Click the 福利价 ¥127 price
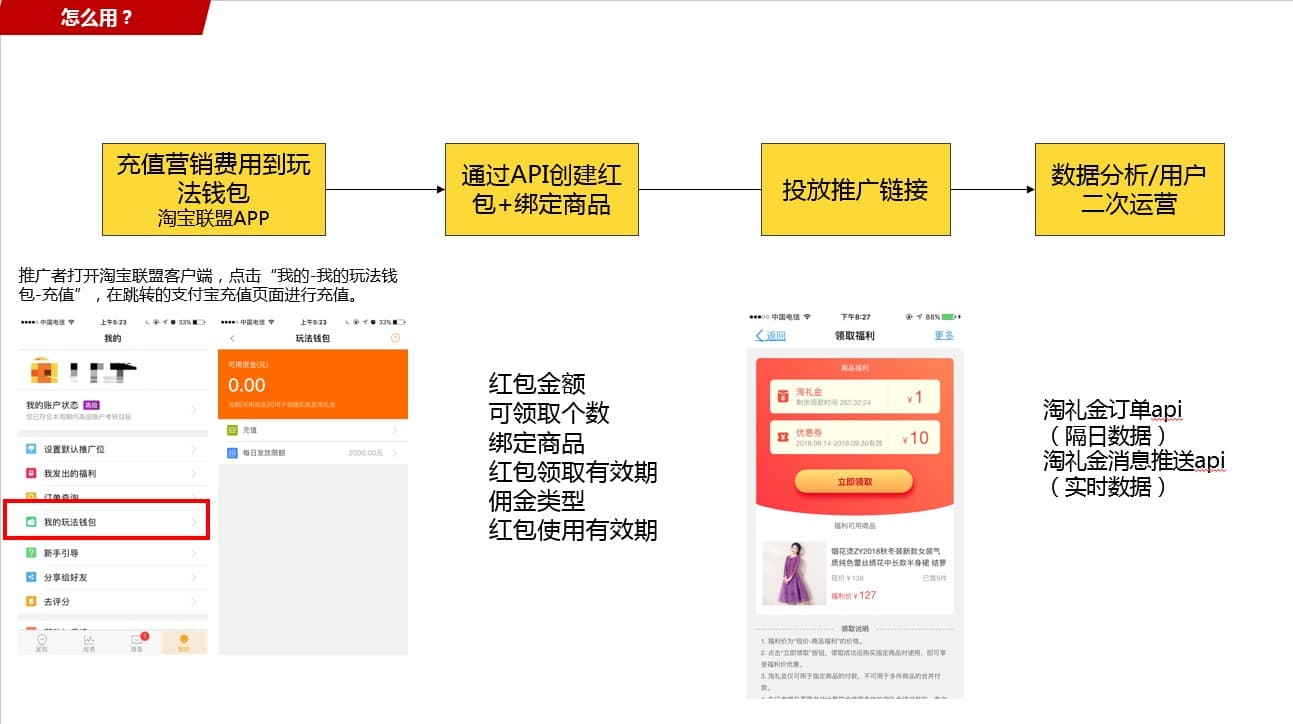 (854, 595)
